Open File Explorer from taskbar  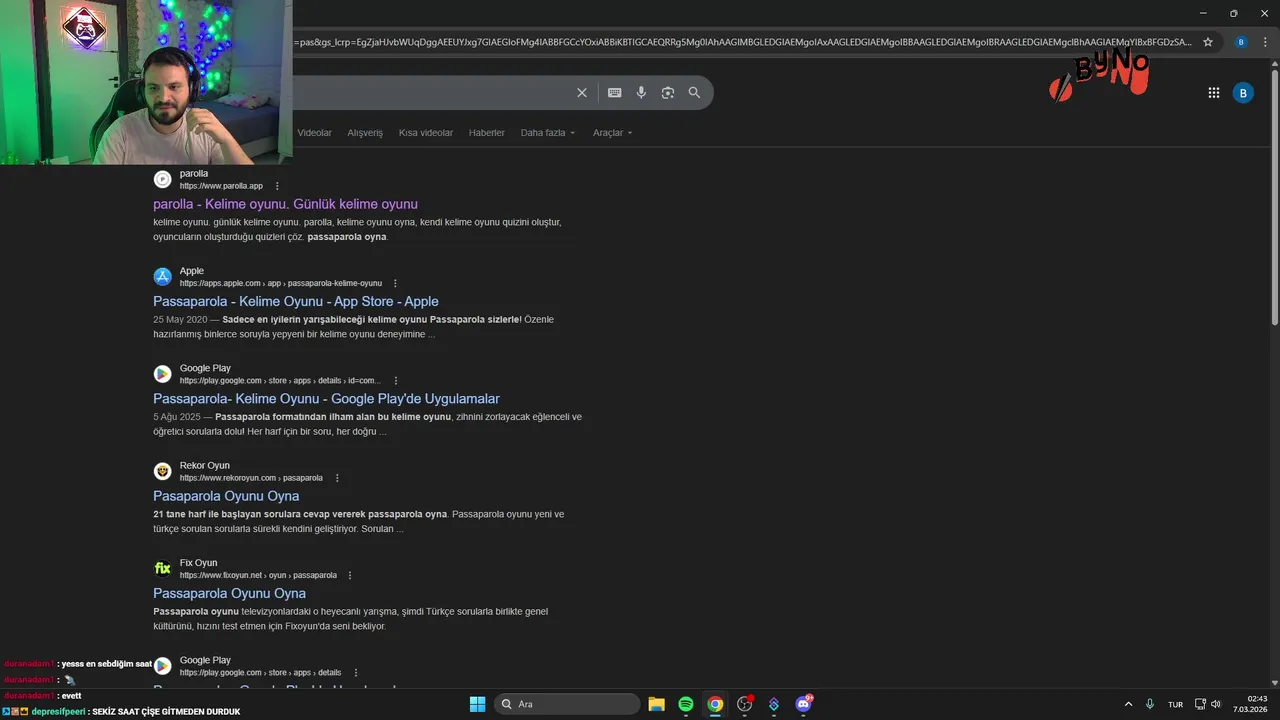656,704
